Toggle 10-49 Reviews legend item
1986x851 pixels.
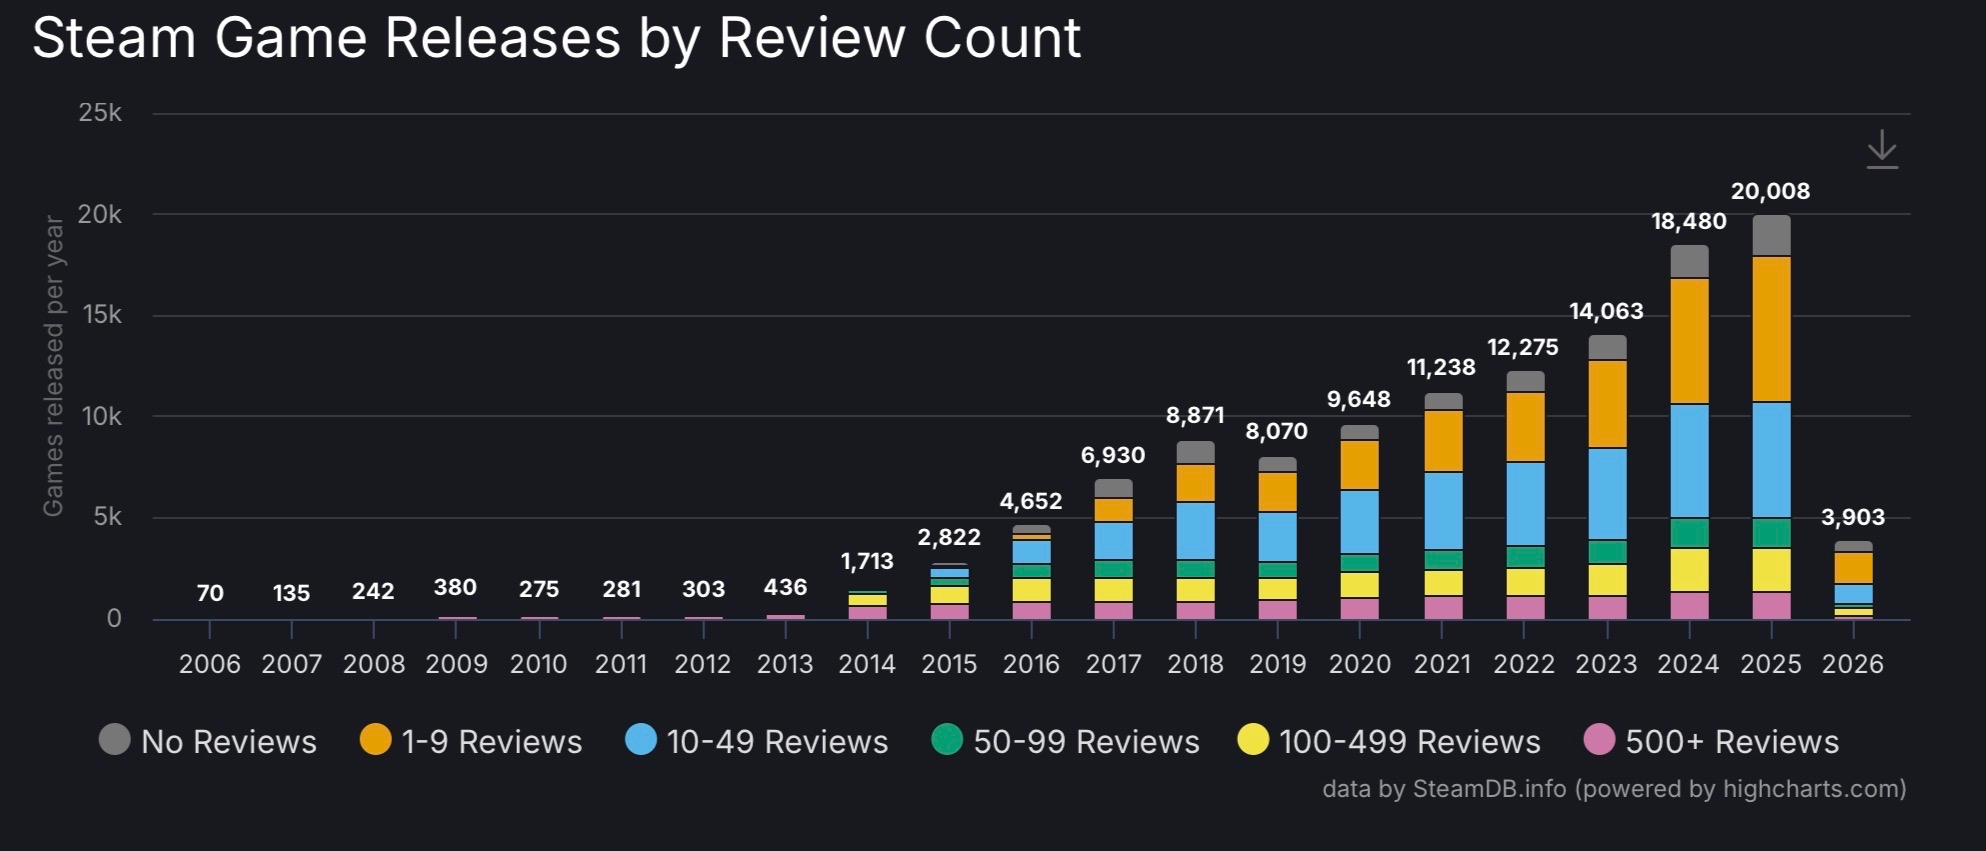tap(756, 741)
